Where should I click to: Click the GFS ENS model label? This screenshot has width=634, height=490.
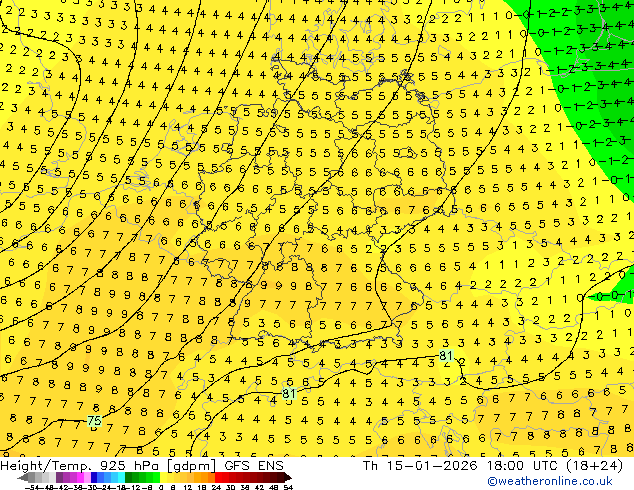pos(254,466)
